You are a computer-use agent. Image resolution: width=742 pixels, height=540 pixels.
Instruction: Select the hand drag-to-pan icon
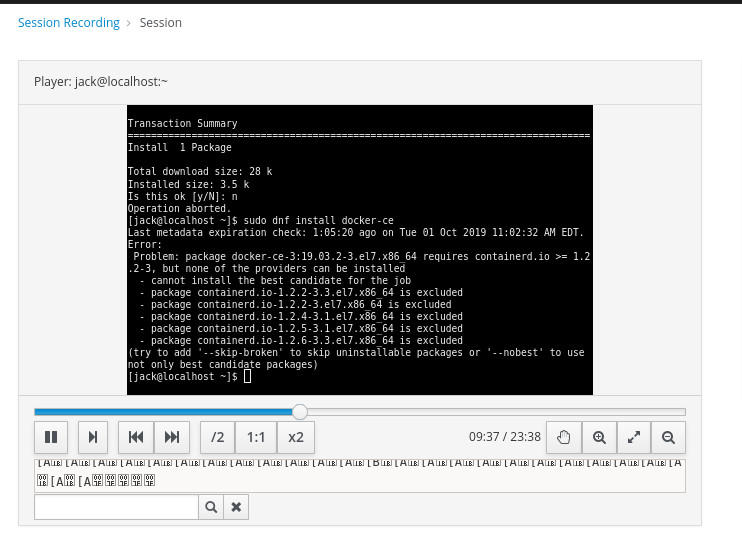[564, 437]
